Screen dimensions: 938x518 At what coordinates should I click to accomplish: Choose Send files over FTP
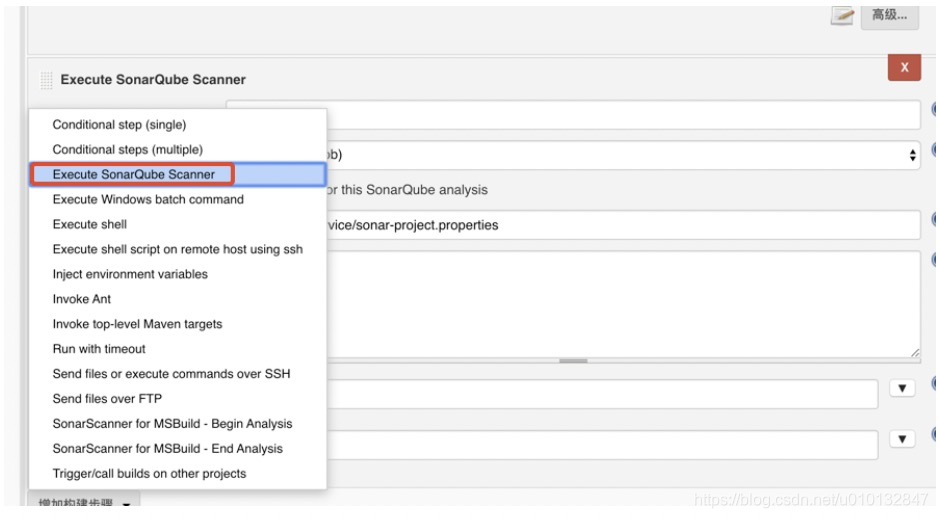click(178, 398)
